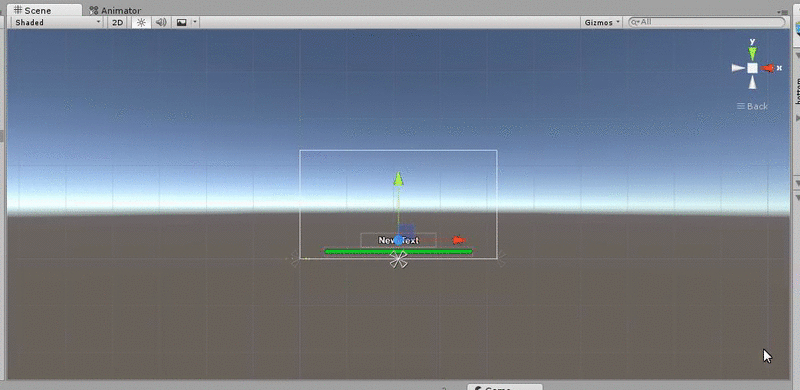Click the bottom white cone on orientation gizmo
This screenshot has height=390, width=800.
click(753, 83)
